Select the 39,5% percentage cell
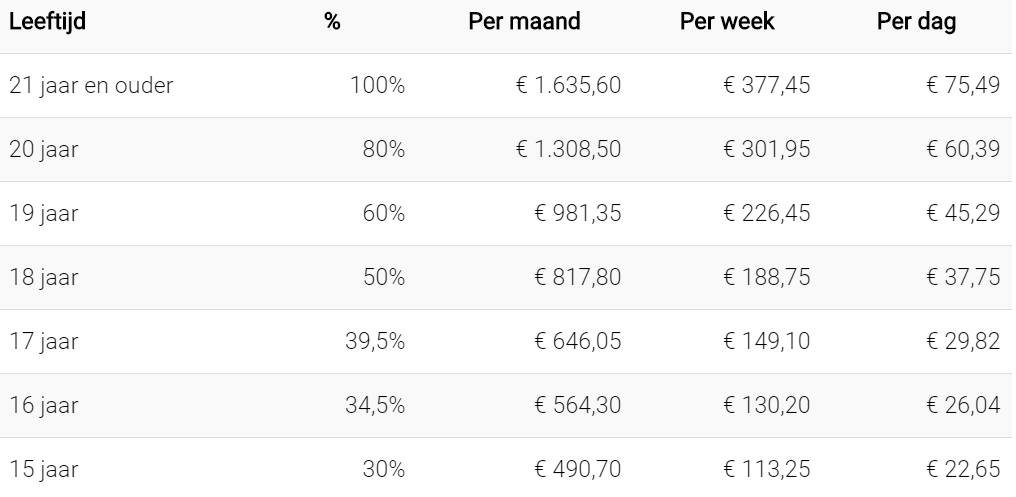This screenshot has height=497, width=1016. (x=376, y=342)
